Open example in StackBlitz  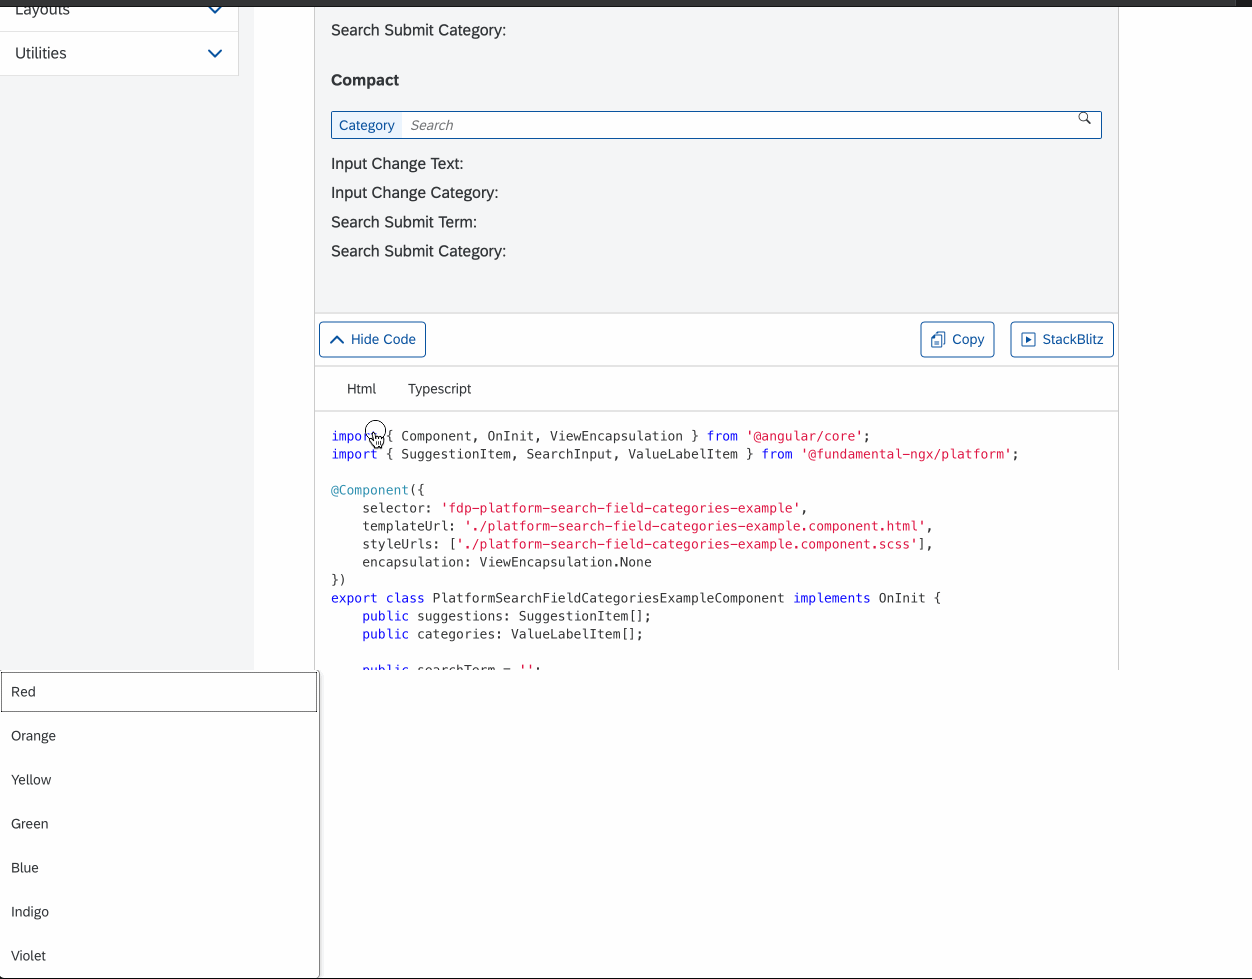click(1062, 339)
